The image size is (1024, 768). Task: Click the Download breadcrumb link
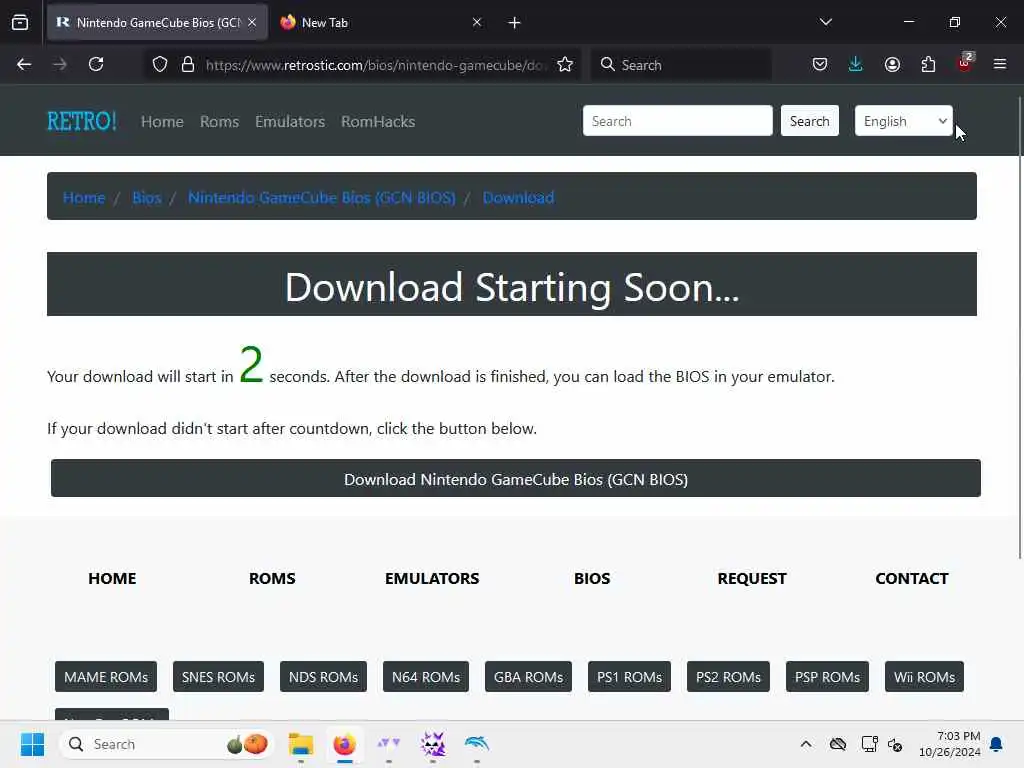pyautogui.click(x=518, y=197)
